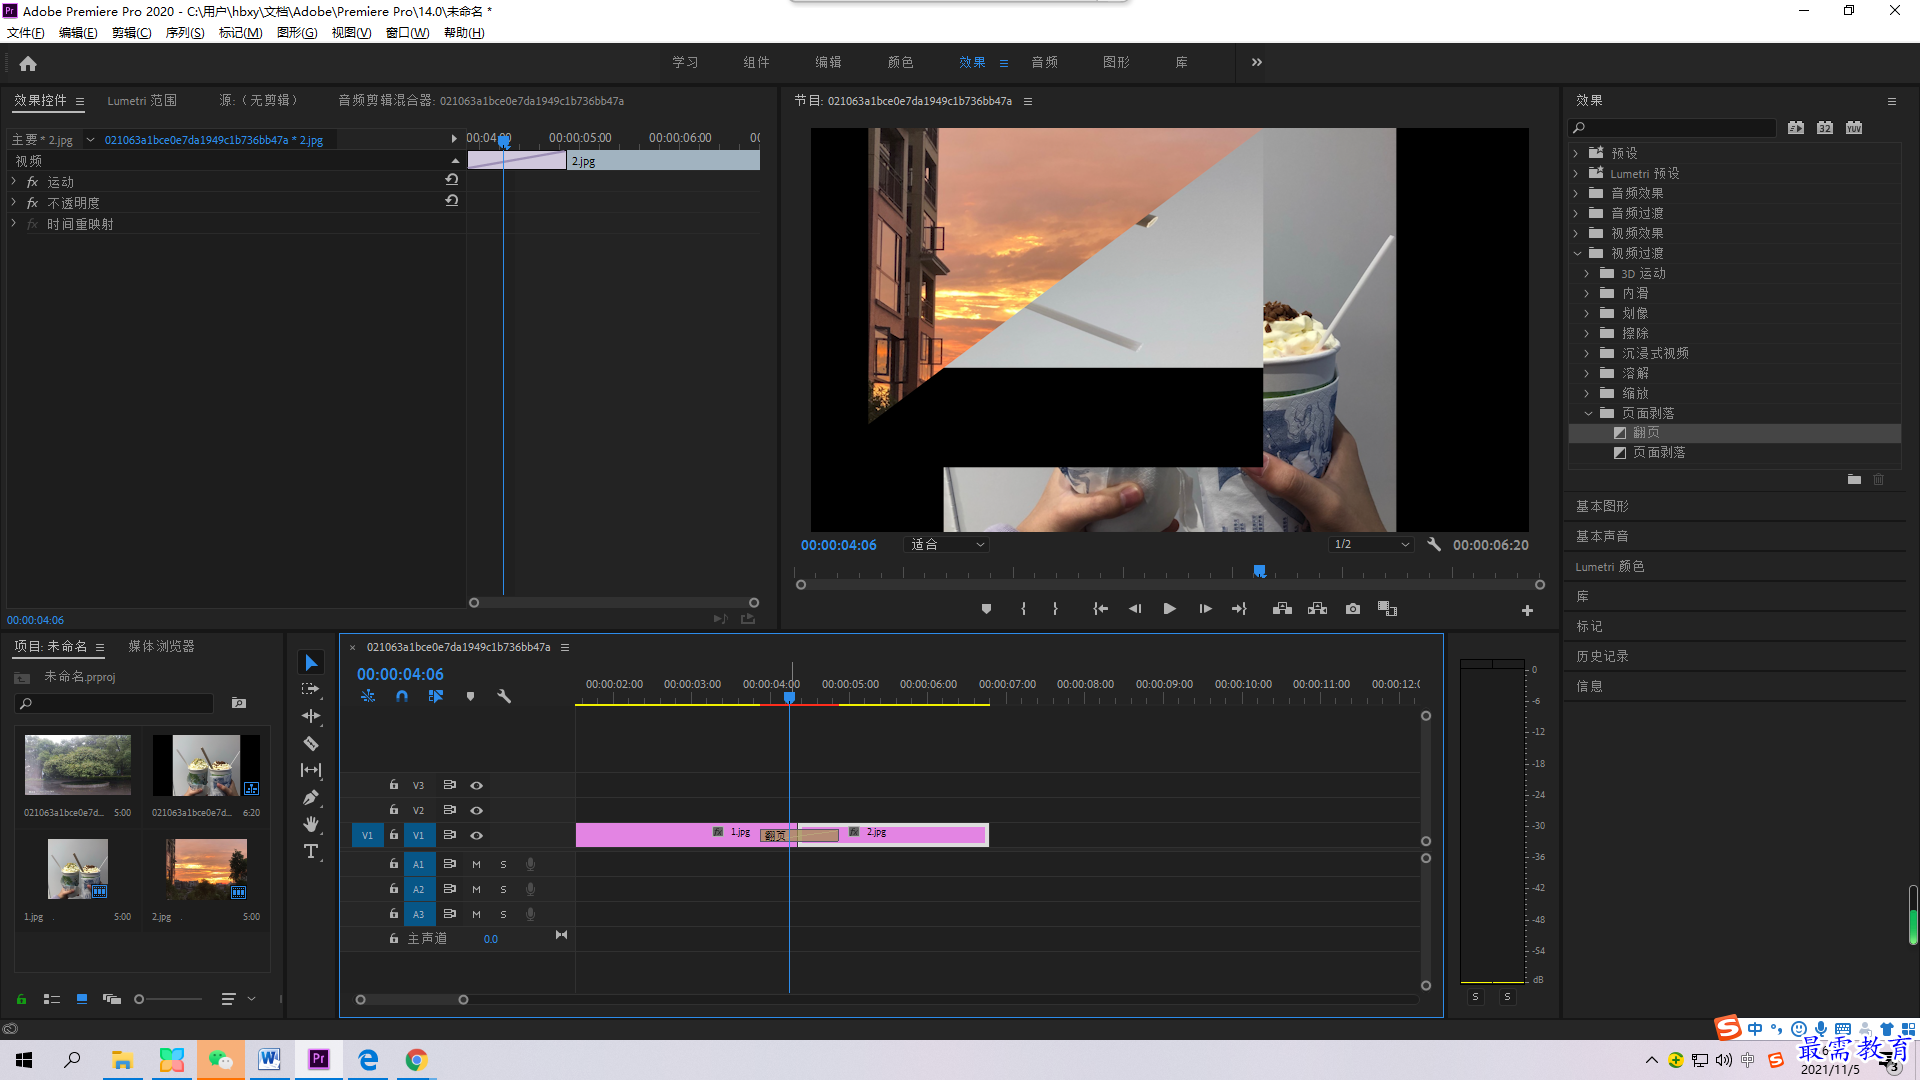Viewport: 1920px width, 1080px height.
Task: Collapse the 页面剥落 folder
Action: pyautogui.click(x=1588, y=413)
